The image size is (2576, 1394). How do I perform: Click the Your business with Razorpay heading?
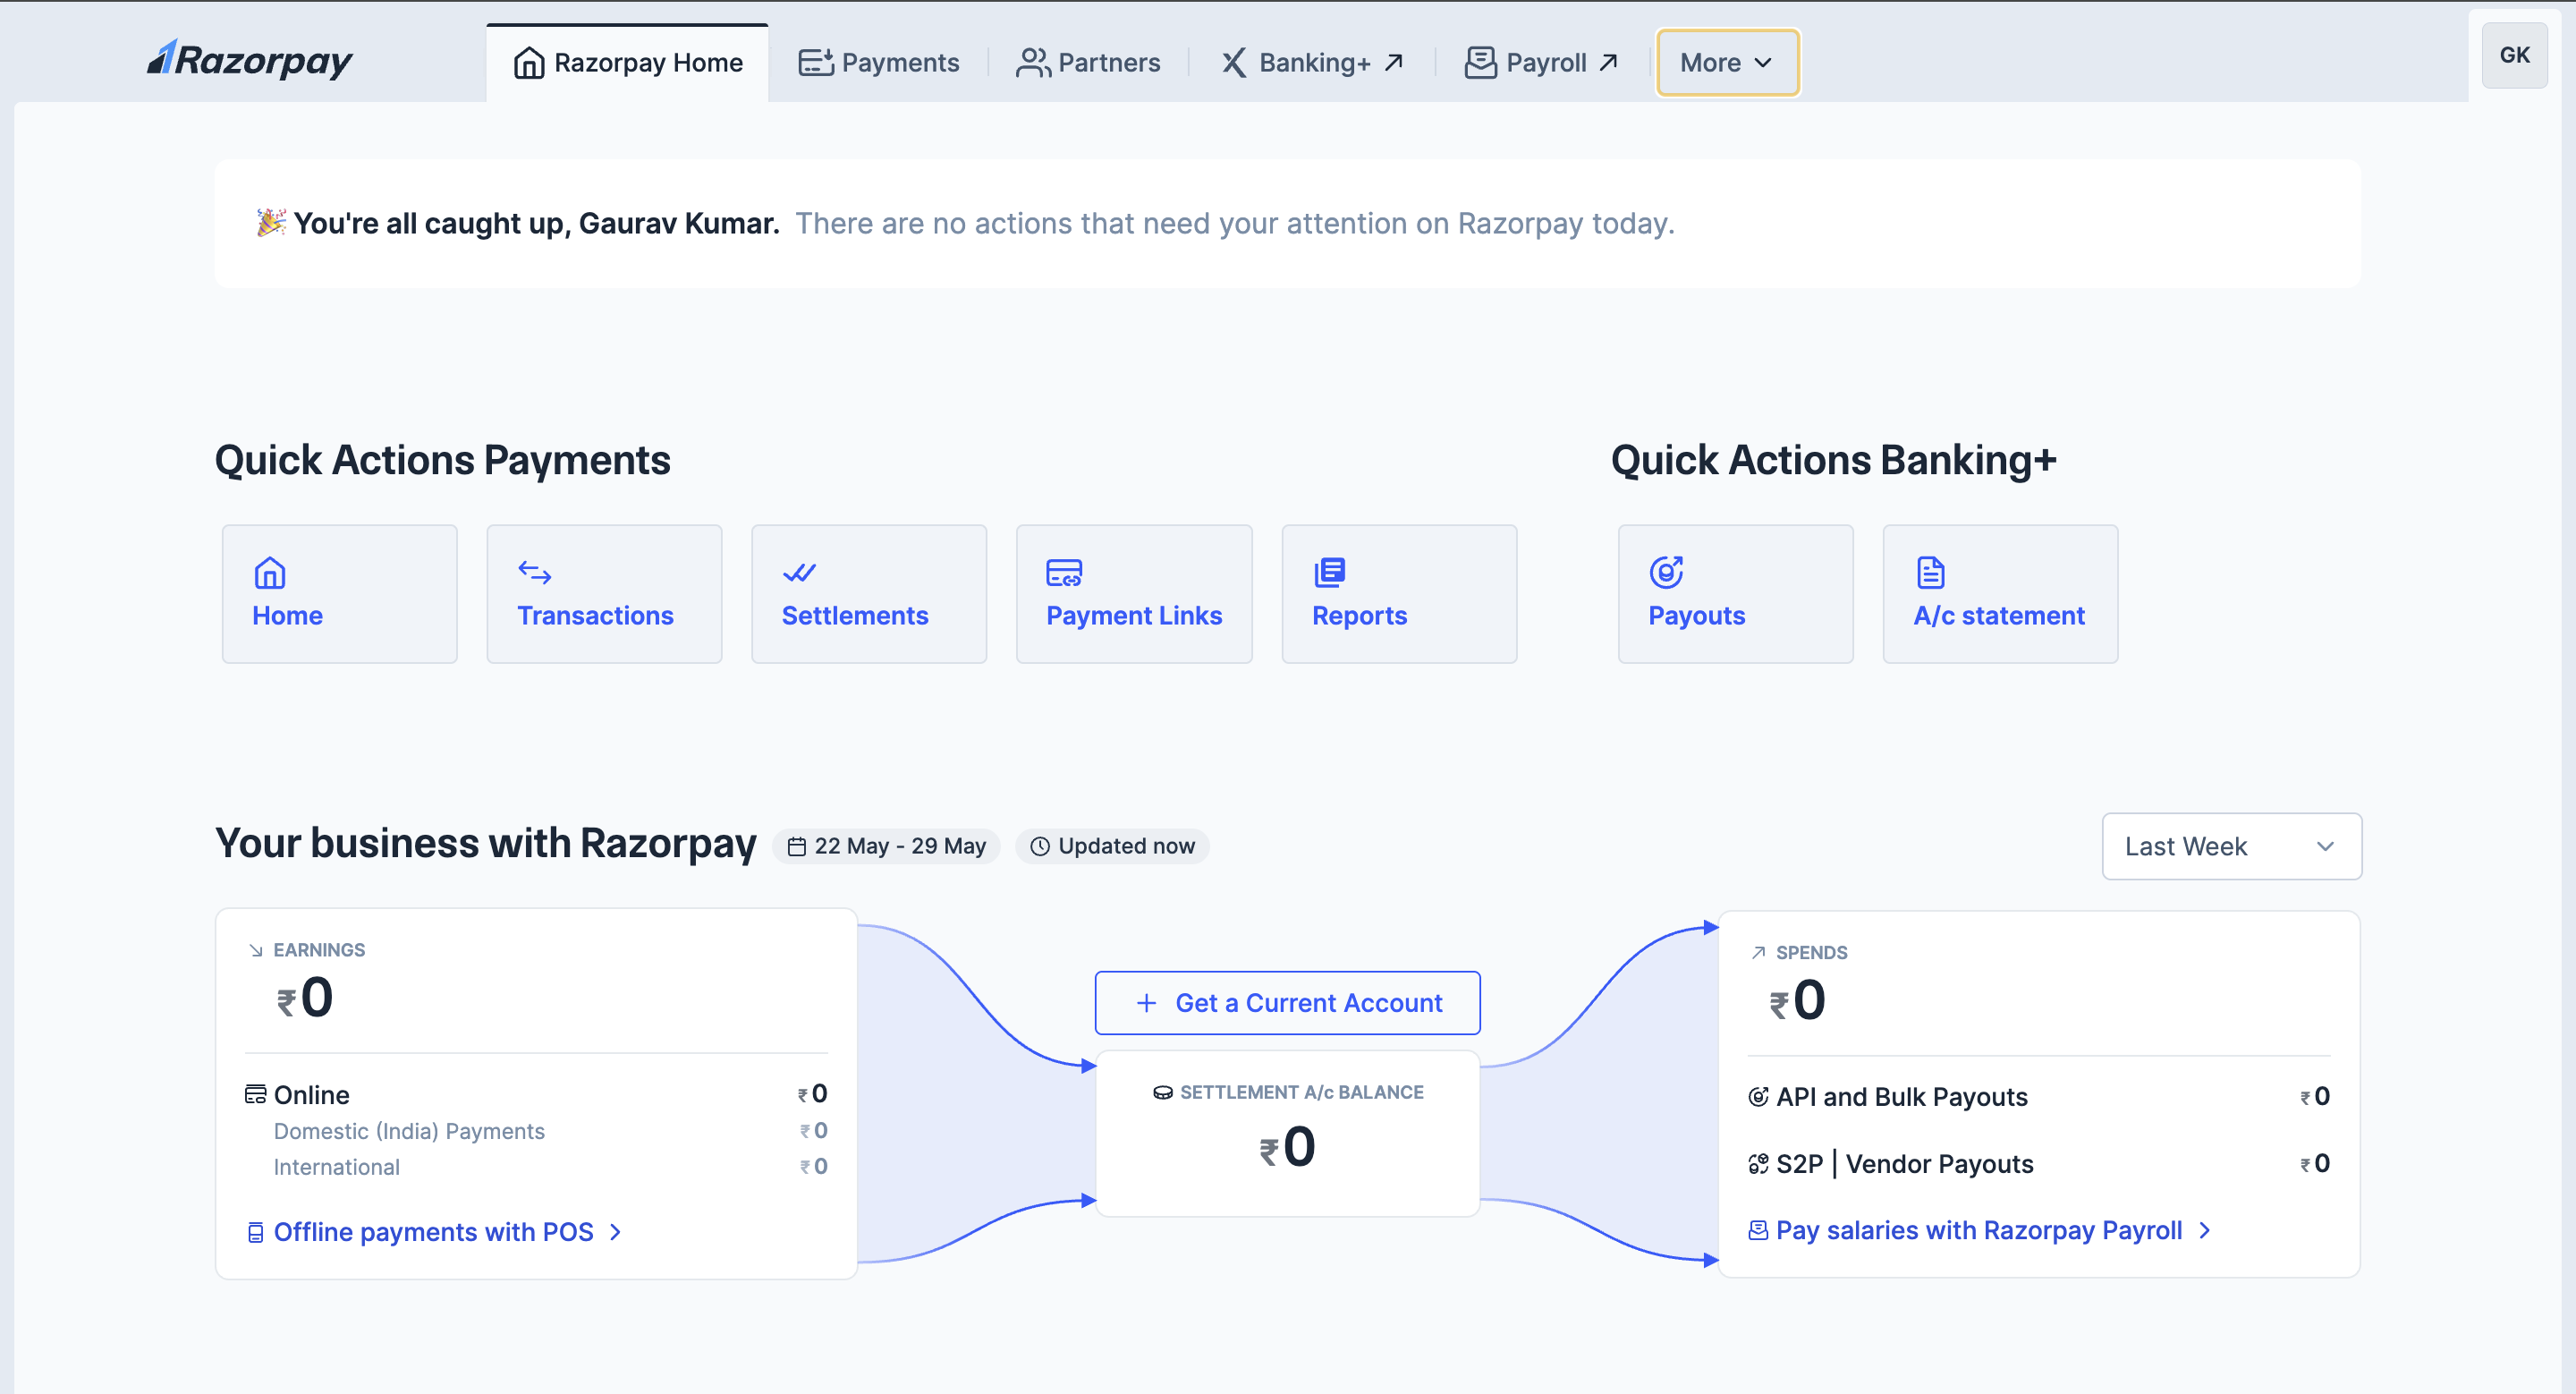(486, 844)
